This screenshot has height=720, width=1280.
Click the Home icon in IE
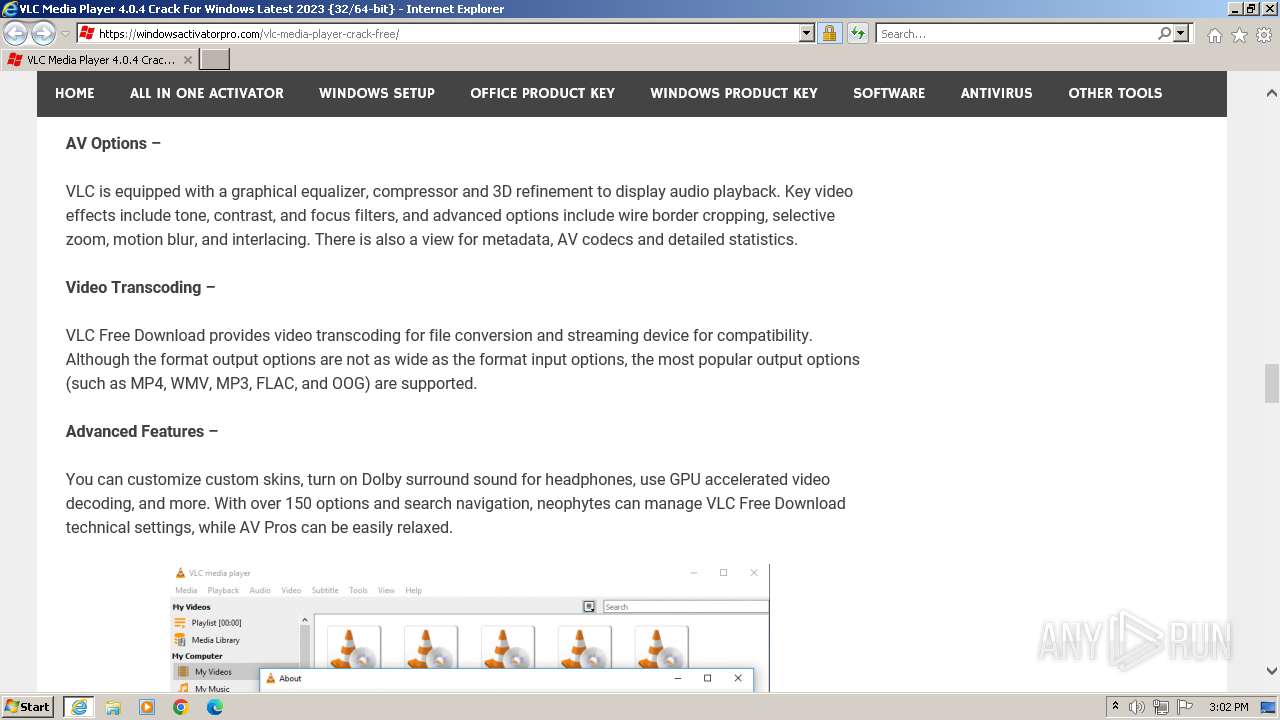[1214, 35]
